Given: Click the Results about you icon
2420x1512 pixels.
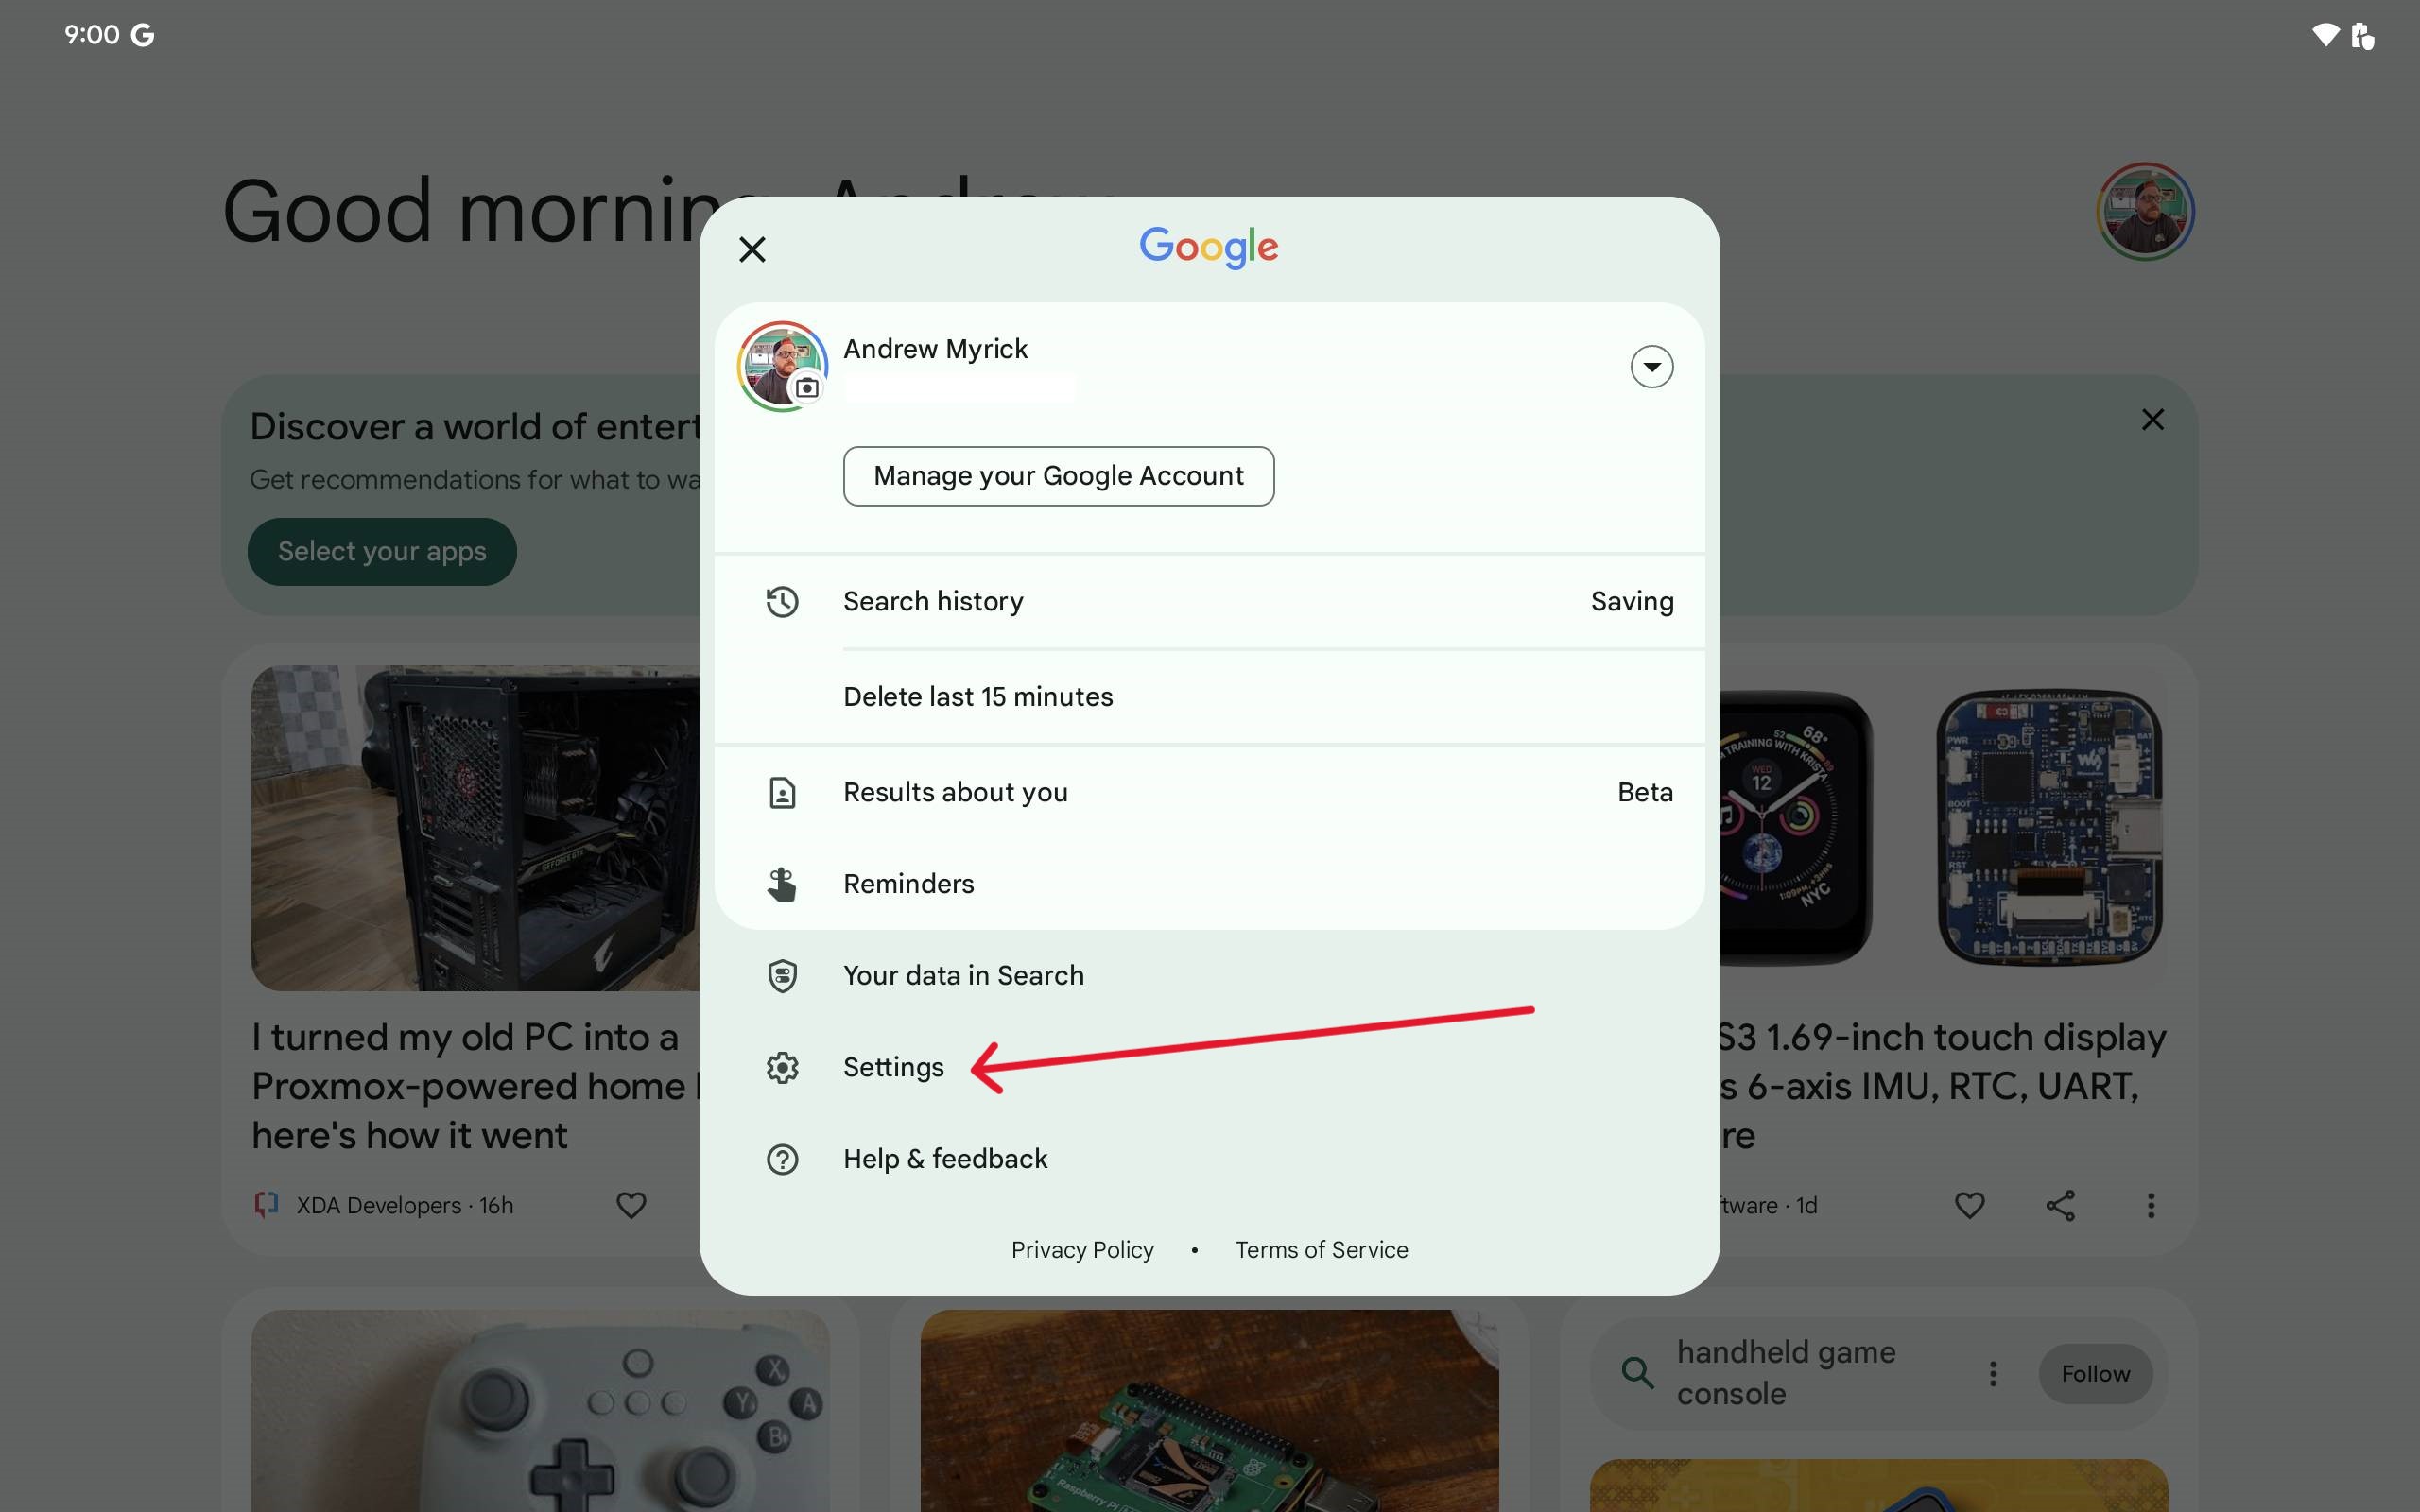Looking at the screenshot, I should (783, 791).
